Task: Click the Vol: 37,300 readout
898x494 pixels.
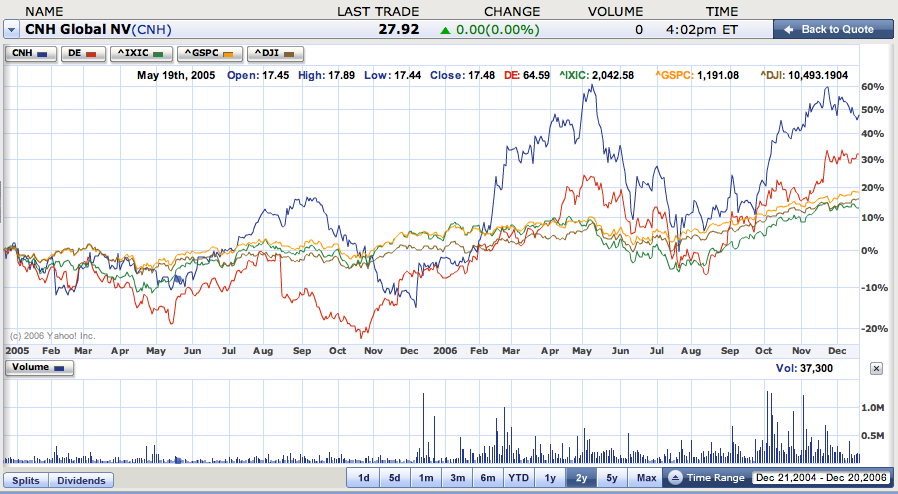Action: coord(804,368)
